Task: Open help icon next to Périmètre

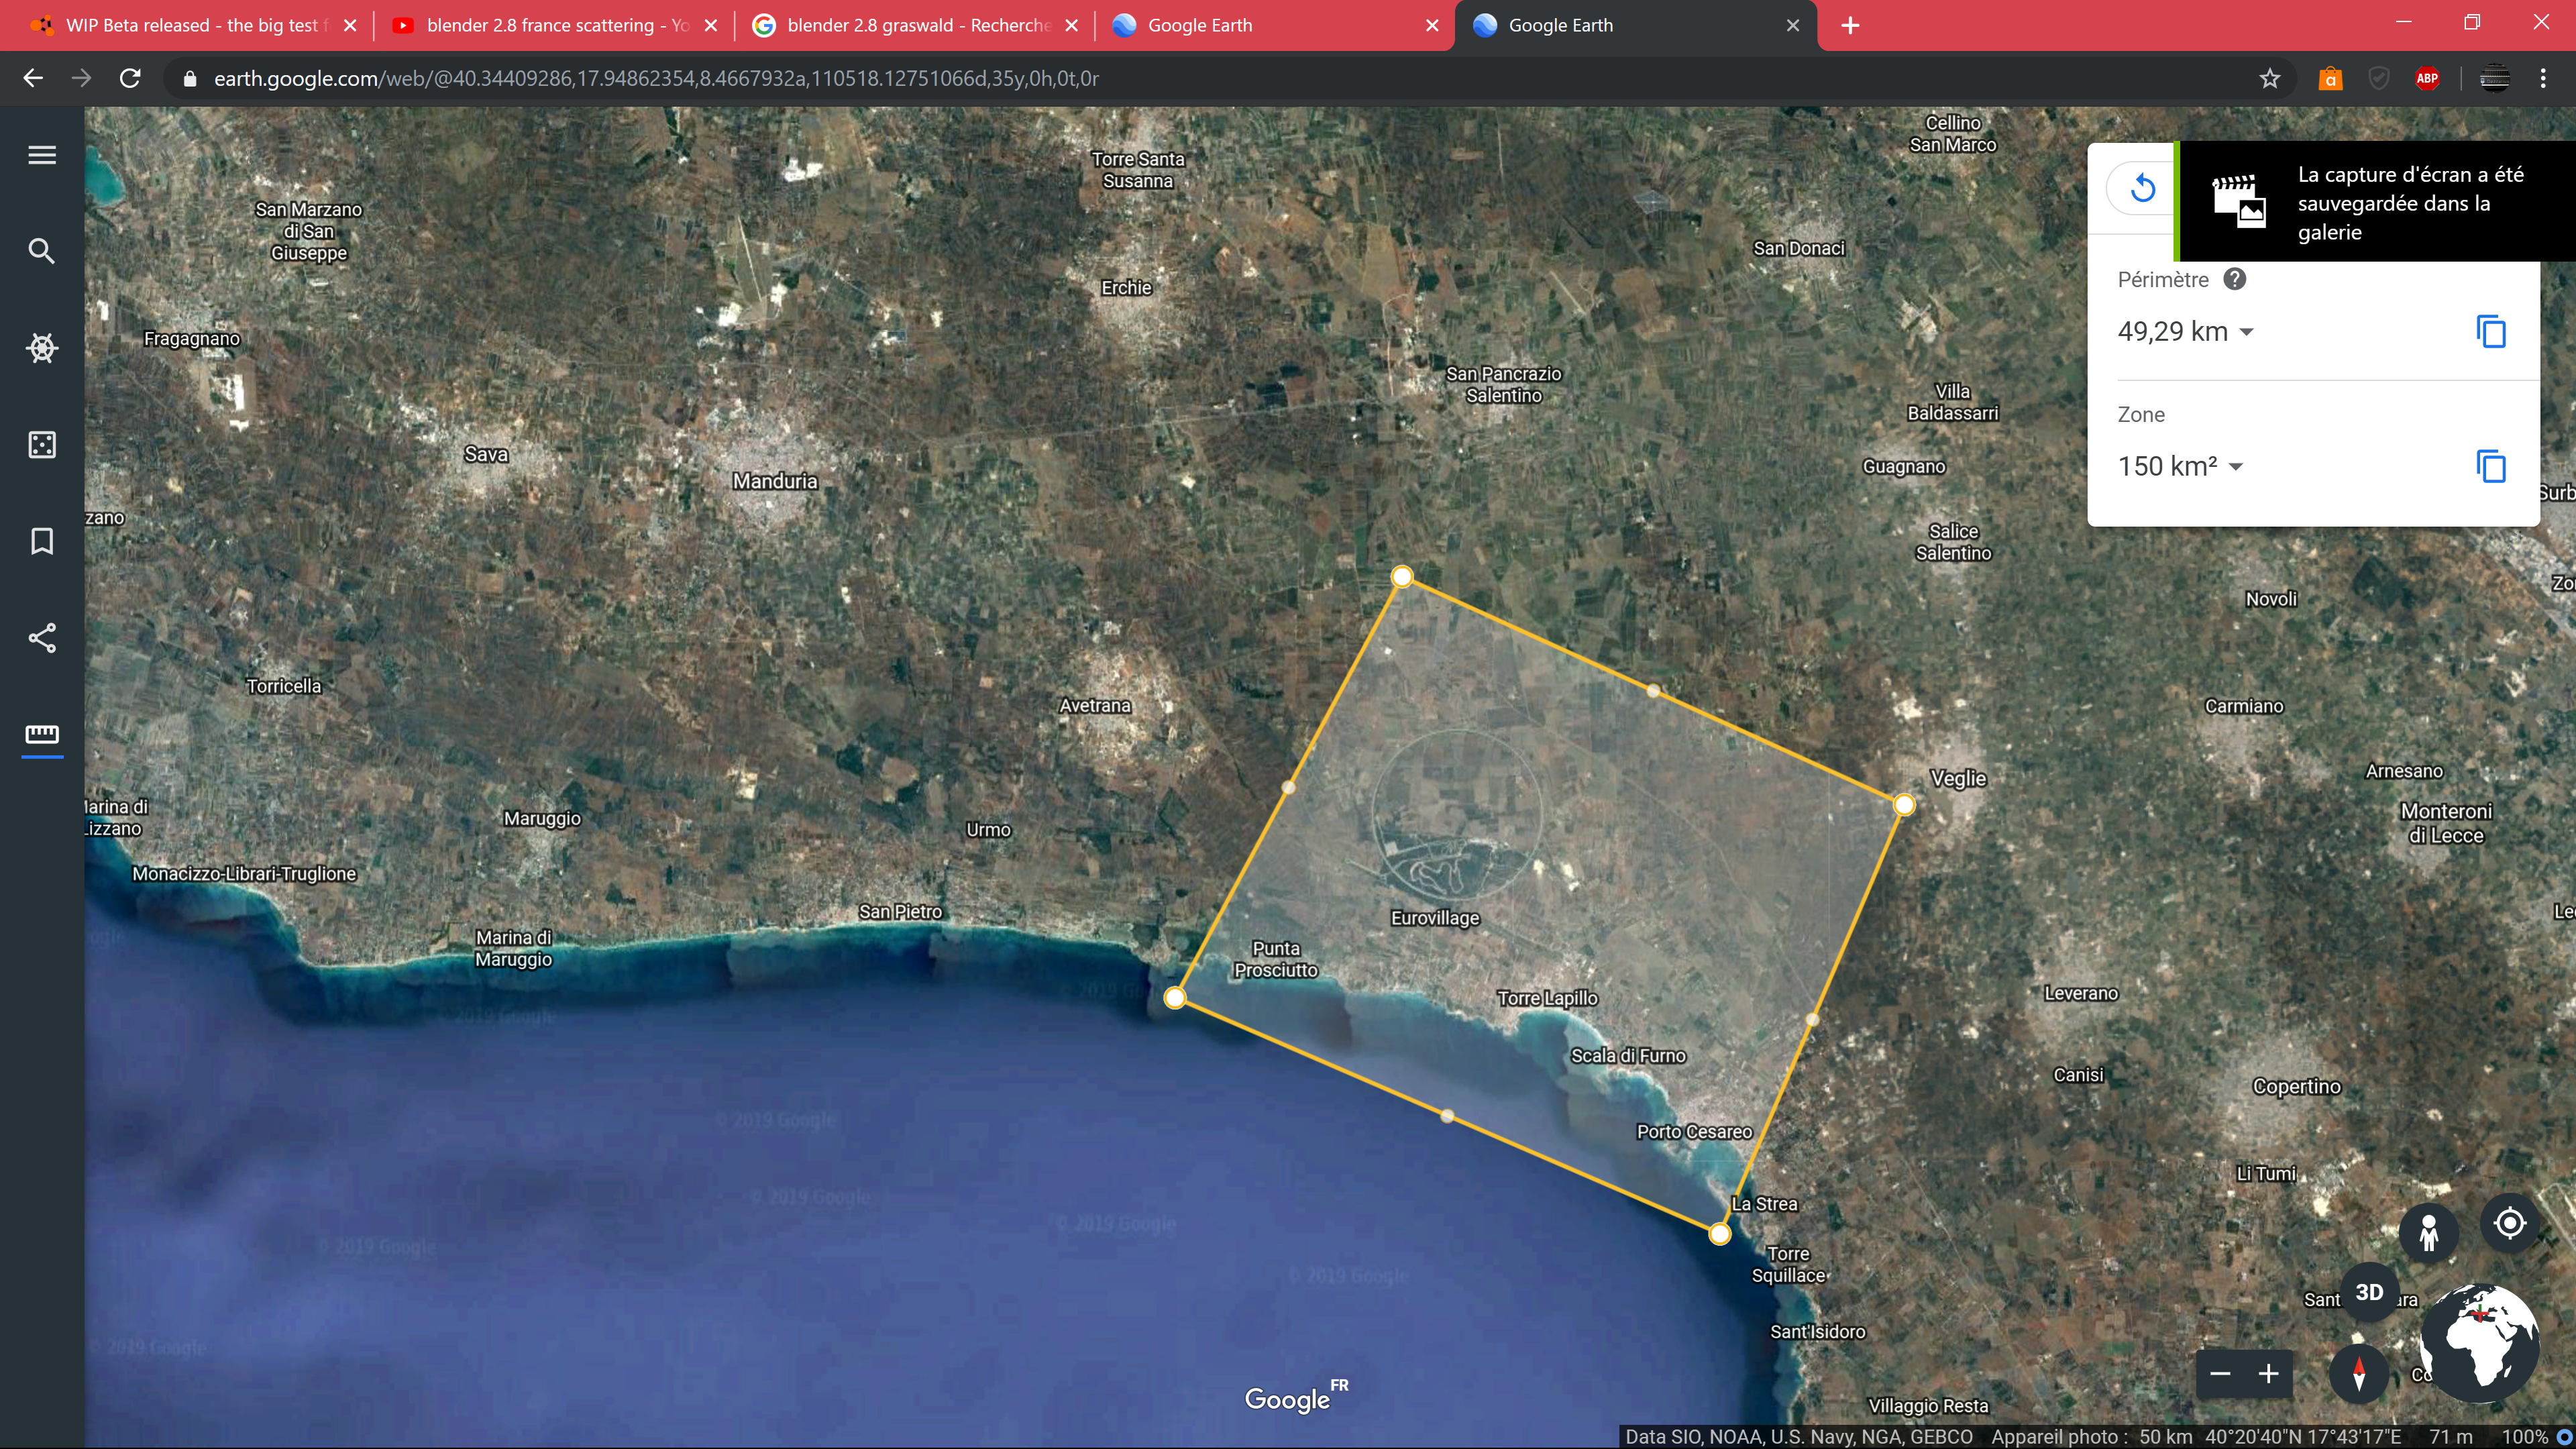Action: [x=2235, y=279]
